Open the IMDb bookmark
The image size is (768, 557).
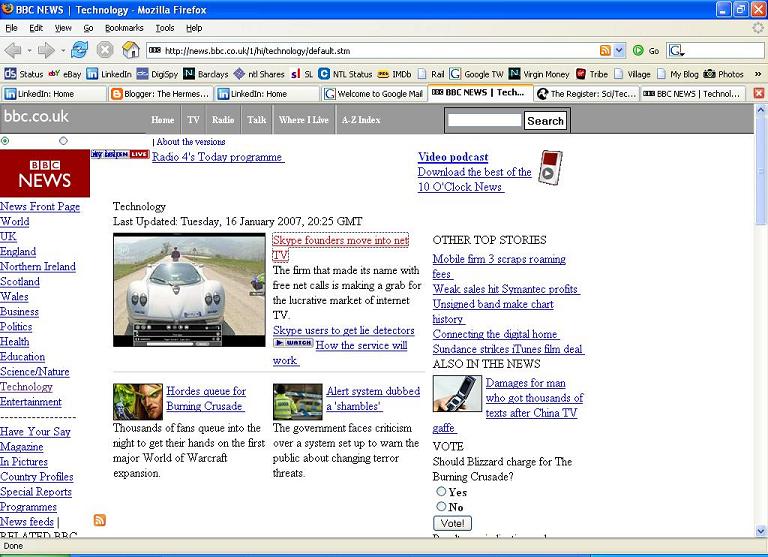coord(394,74)
